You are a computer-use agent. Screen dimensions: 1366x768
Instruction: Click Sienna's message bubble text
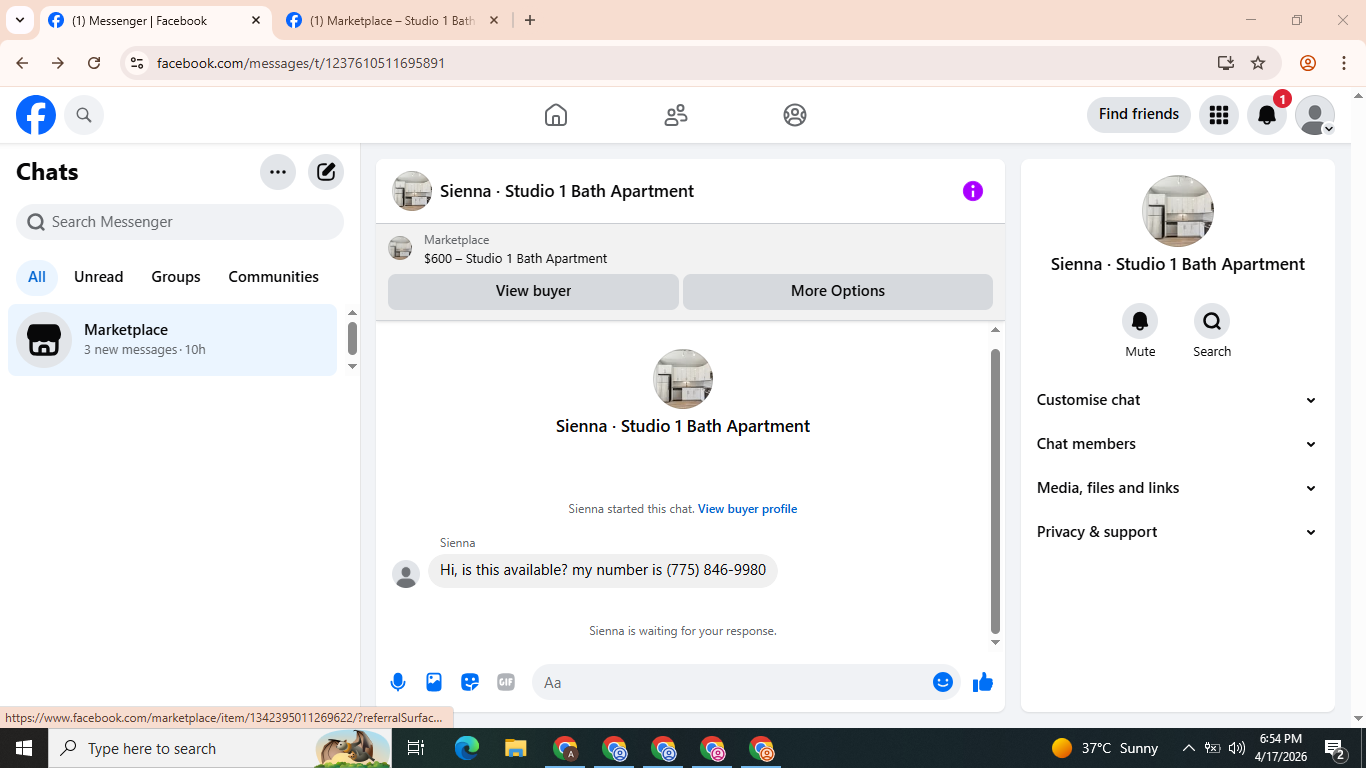[x=603, y=570]
